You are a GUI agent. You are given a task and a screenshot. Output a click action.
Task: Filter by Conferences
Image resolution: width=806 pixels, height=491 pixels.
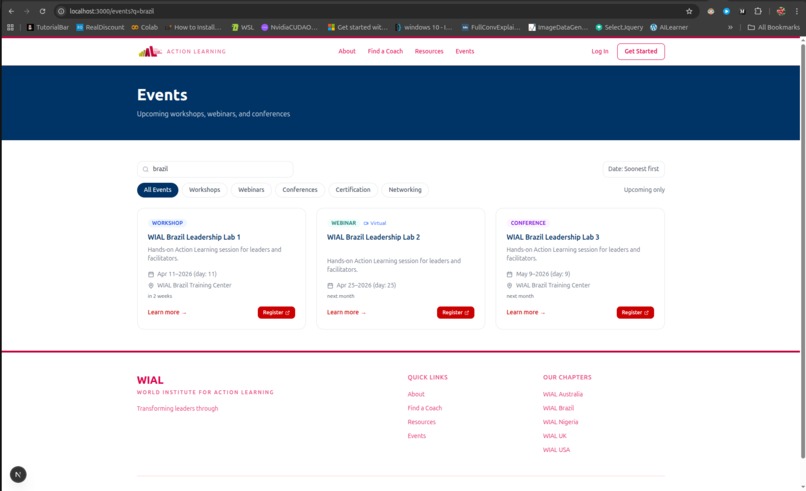(x=300, y=190)
